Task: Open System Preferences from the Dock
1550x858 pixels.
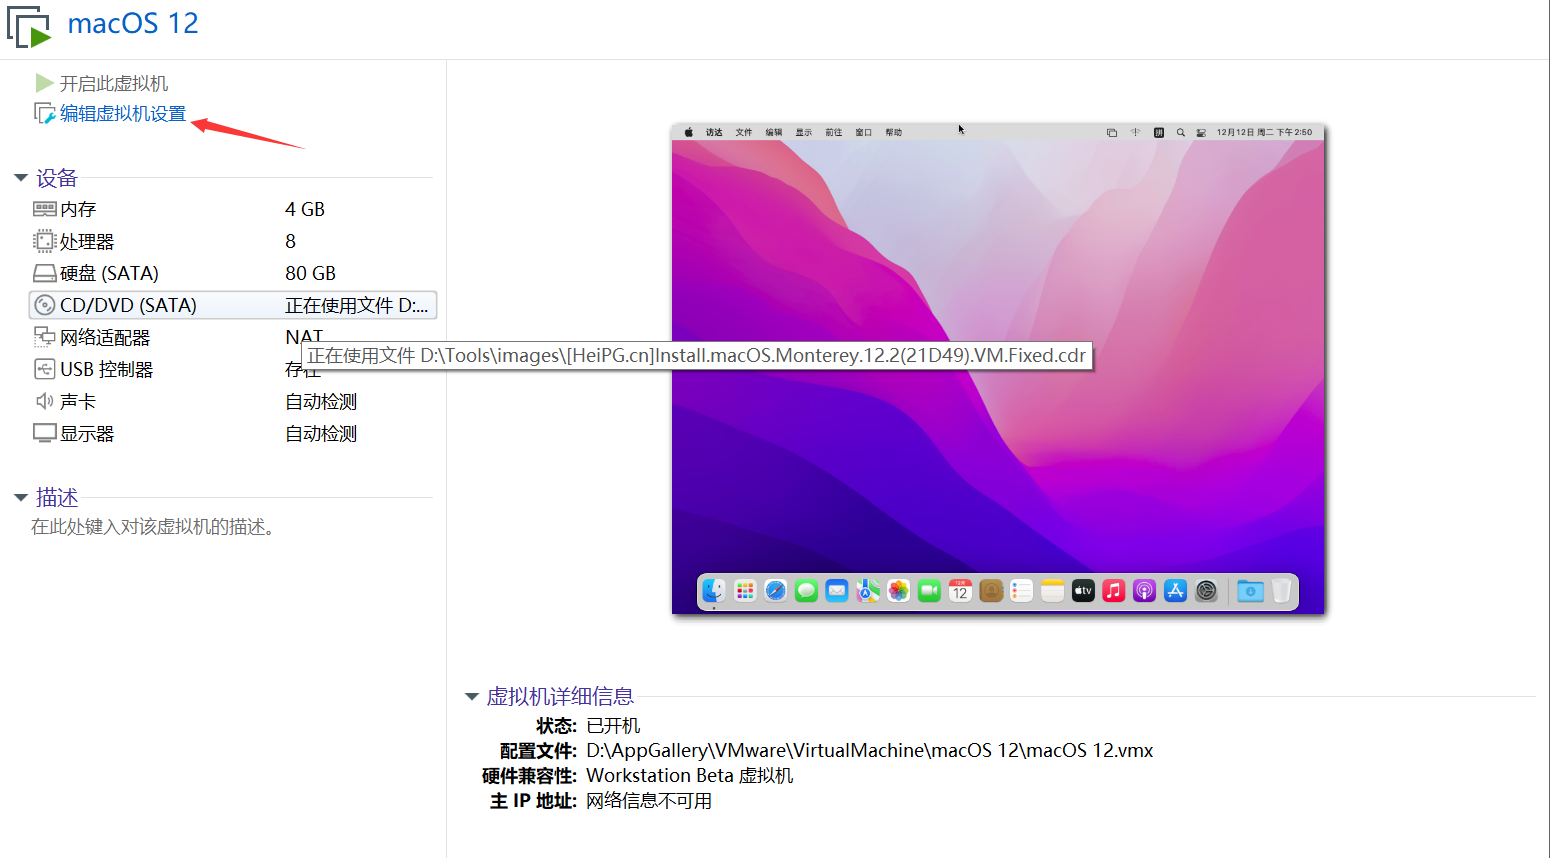Action: coord(1205,591)
